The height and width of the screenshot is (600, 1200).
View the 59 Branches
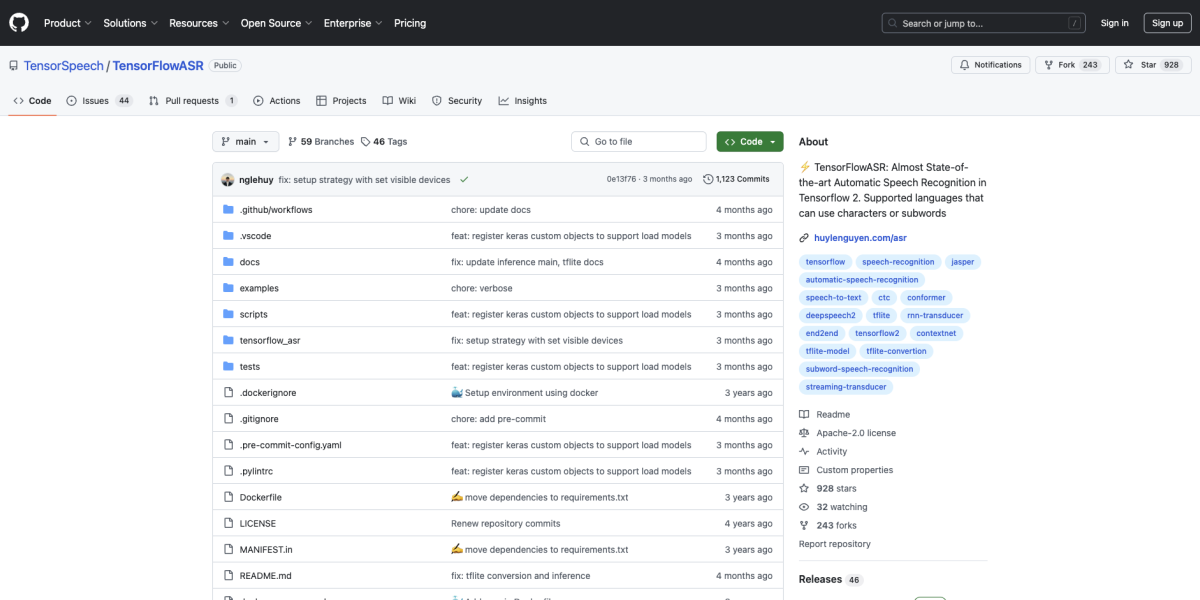coord(320,142)
